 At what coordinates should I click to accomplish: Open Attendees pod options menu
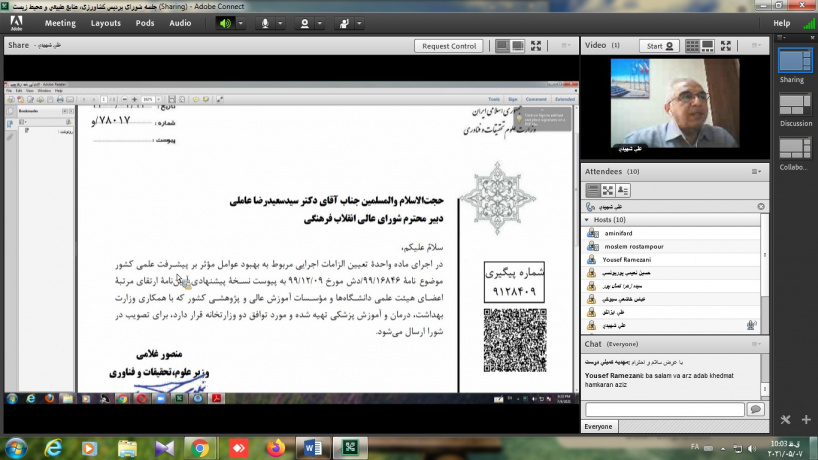(x=757, y=172)
